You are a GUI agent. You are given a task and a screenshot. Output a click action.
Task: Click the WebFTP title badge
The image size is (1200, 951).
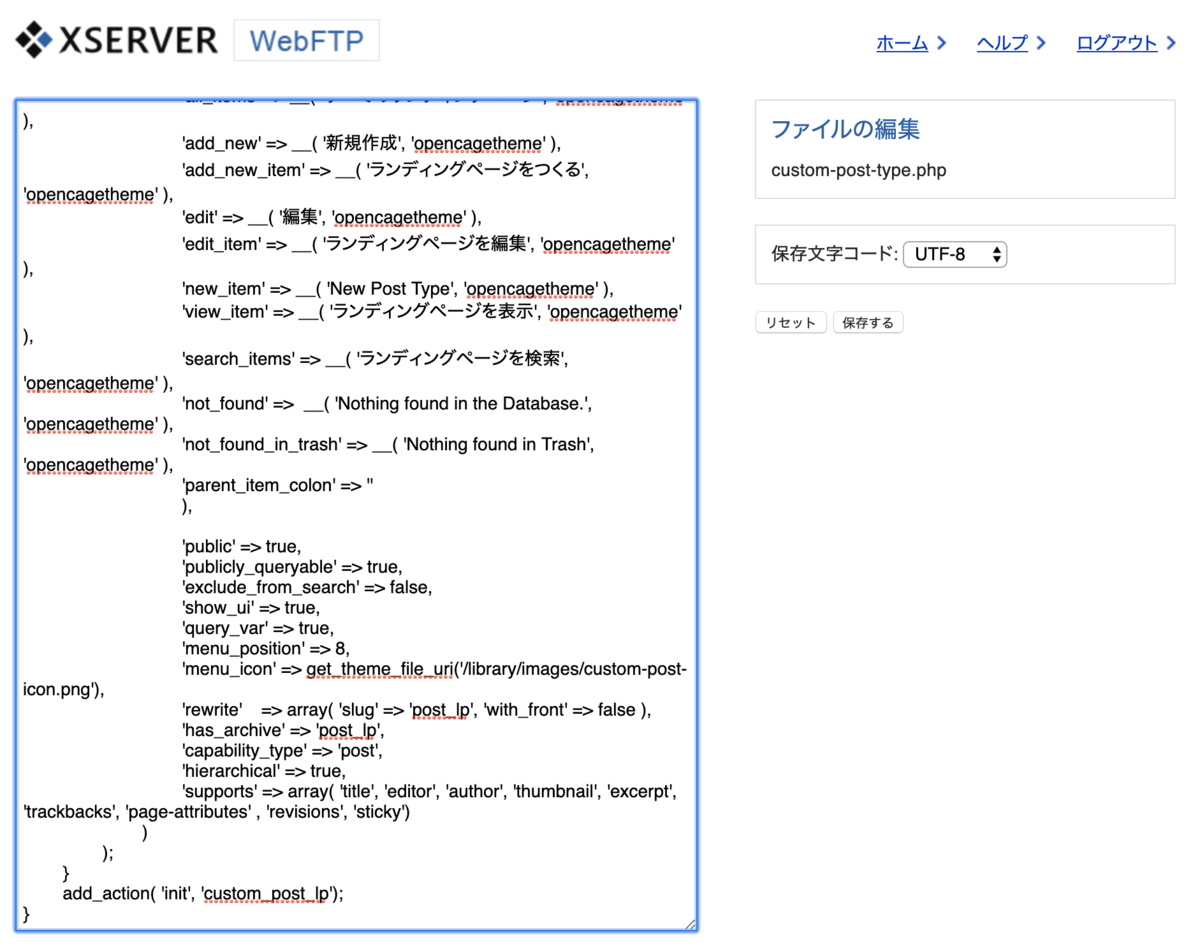(x=306, y=41)
